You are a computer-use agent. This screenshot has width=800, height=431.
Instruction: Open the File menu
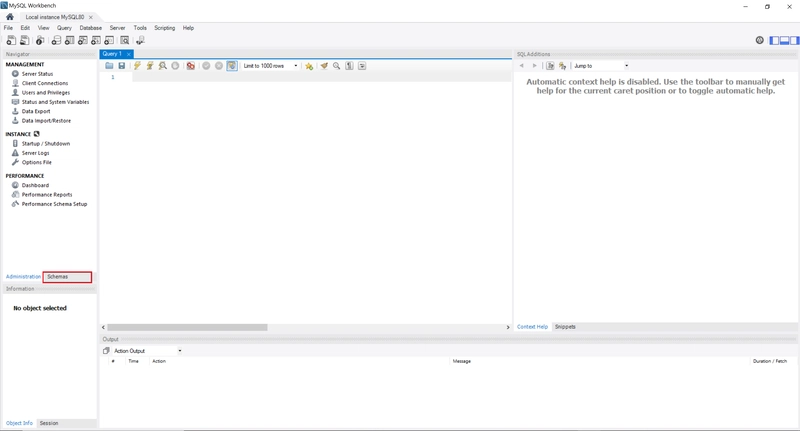[8, 28]
